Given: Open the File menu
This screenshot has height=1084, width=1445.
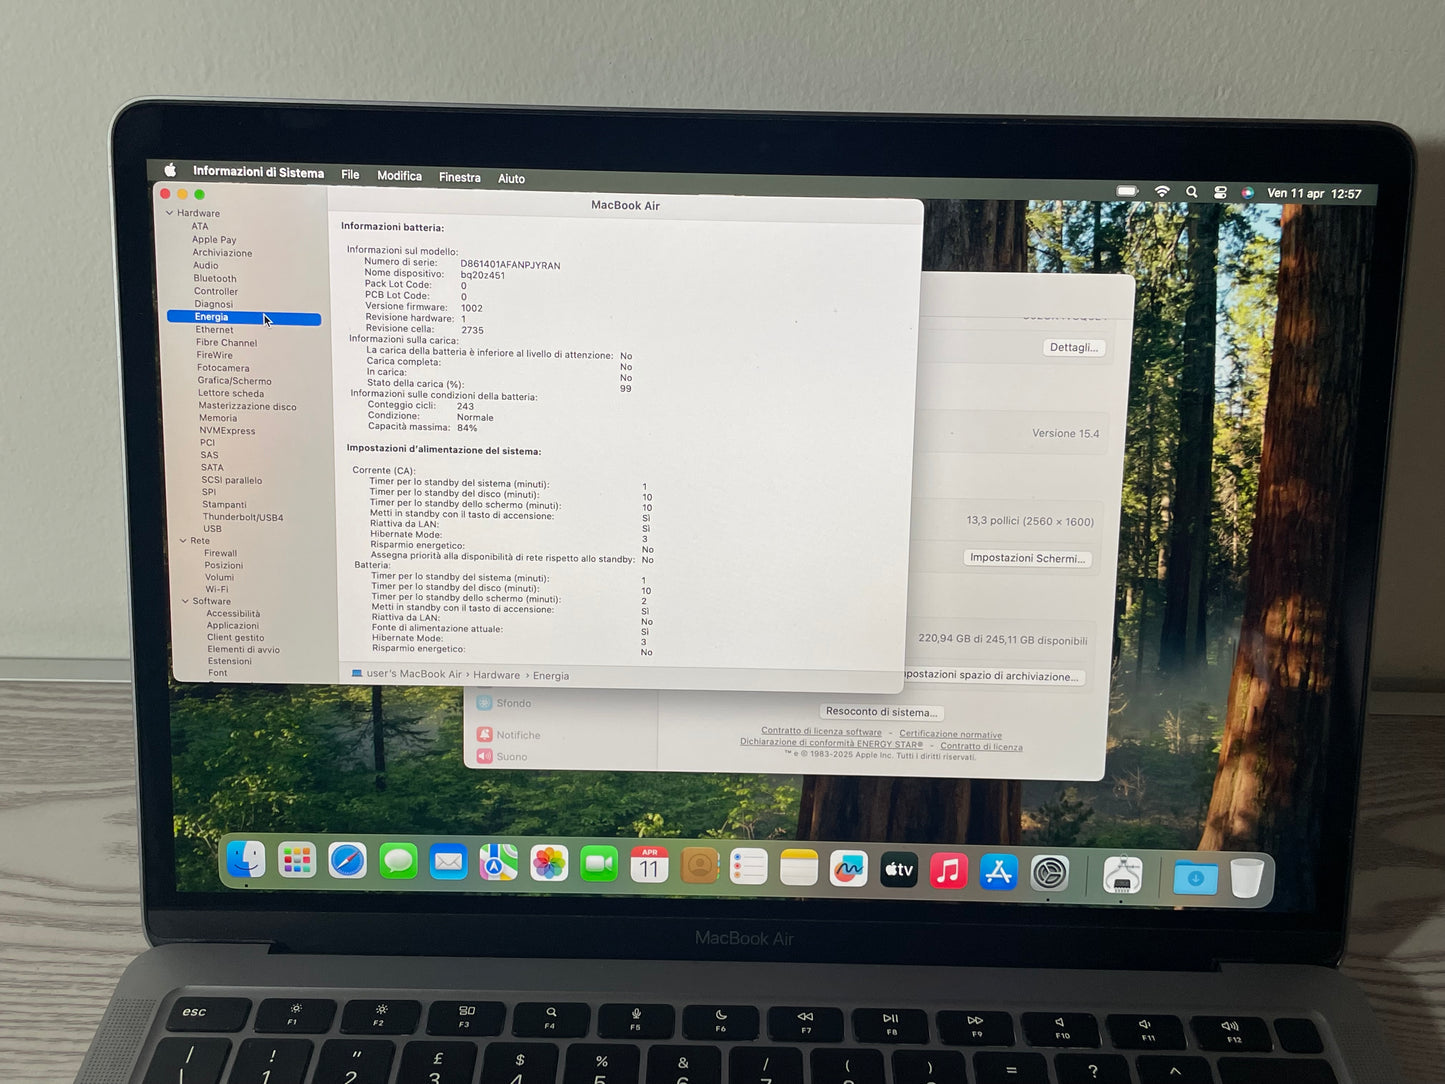Looking at the screenshot, I should pos(350,175).
